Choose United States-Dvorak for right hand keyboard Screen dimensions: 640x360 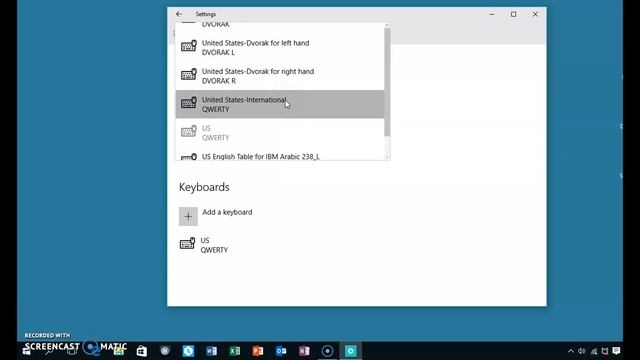[x=280, y=76]
